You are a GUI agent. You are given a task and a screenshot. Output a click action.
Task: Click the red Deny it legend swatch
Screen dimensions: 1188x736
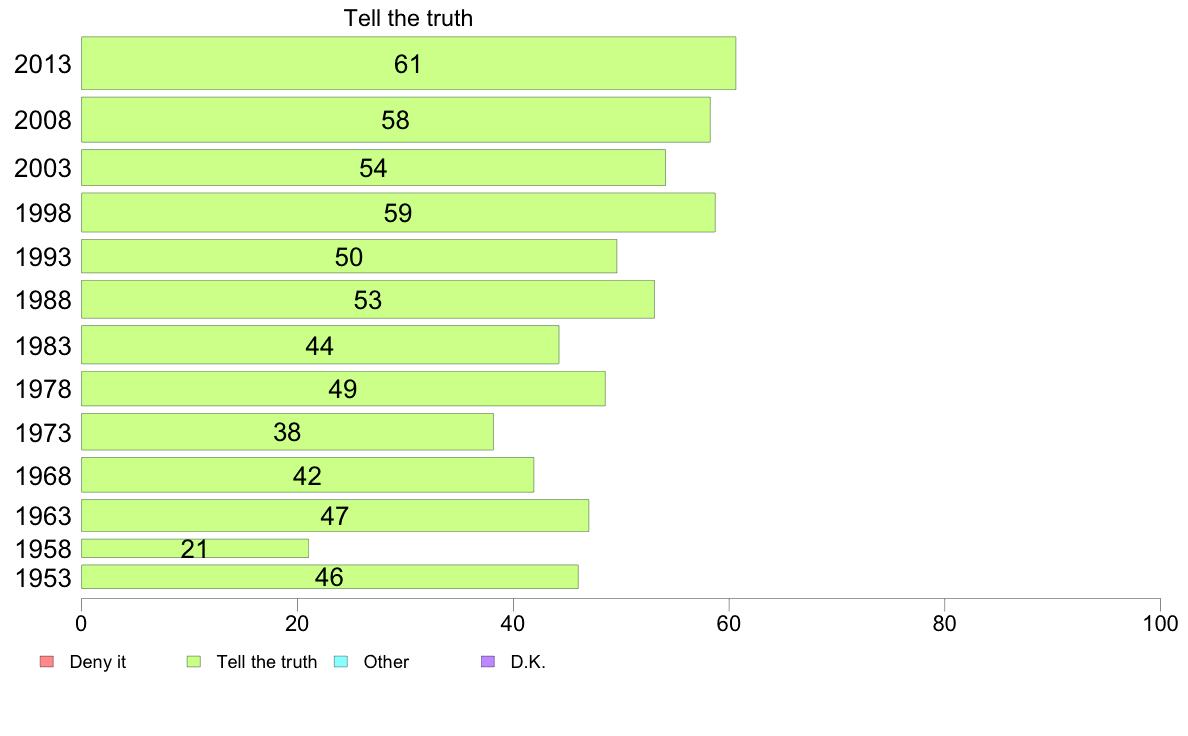(46, 662)
